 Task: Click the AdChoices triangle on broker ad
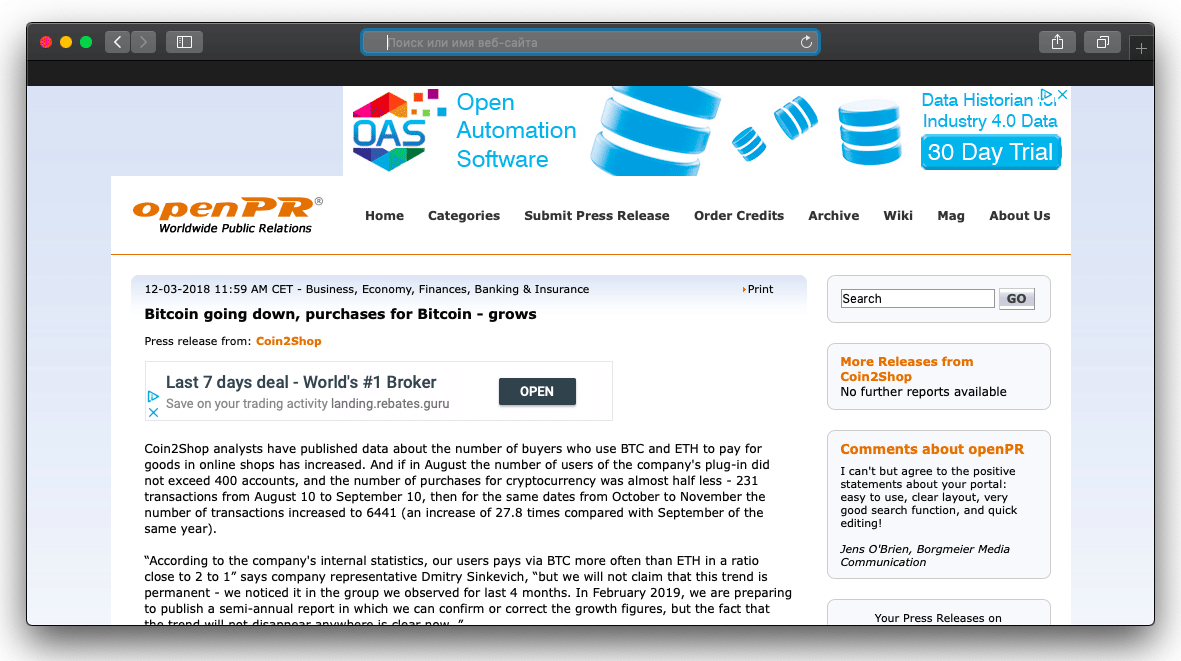coord(153,396)
